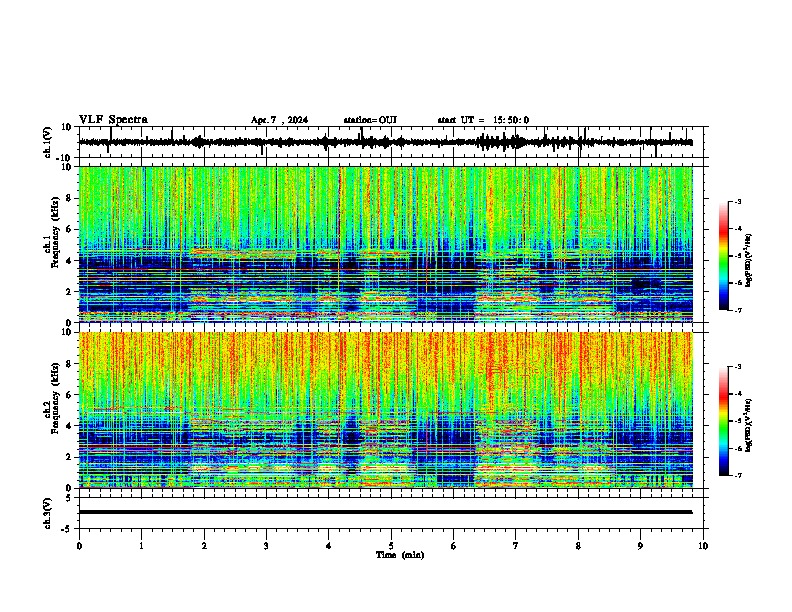Image resolution: width=792 pixels, height=612 pixels.
Task: Click the "VLF Spectra" title text
Action: pos(113,120)
